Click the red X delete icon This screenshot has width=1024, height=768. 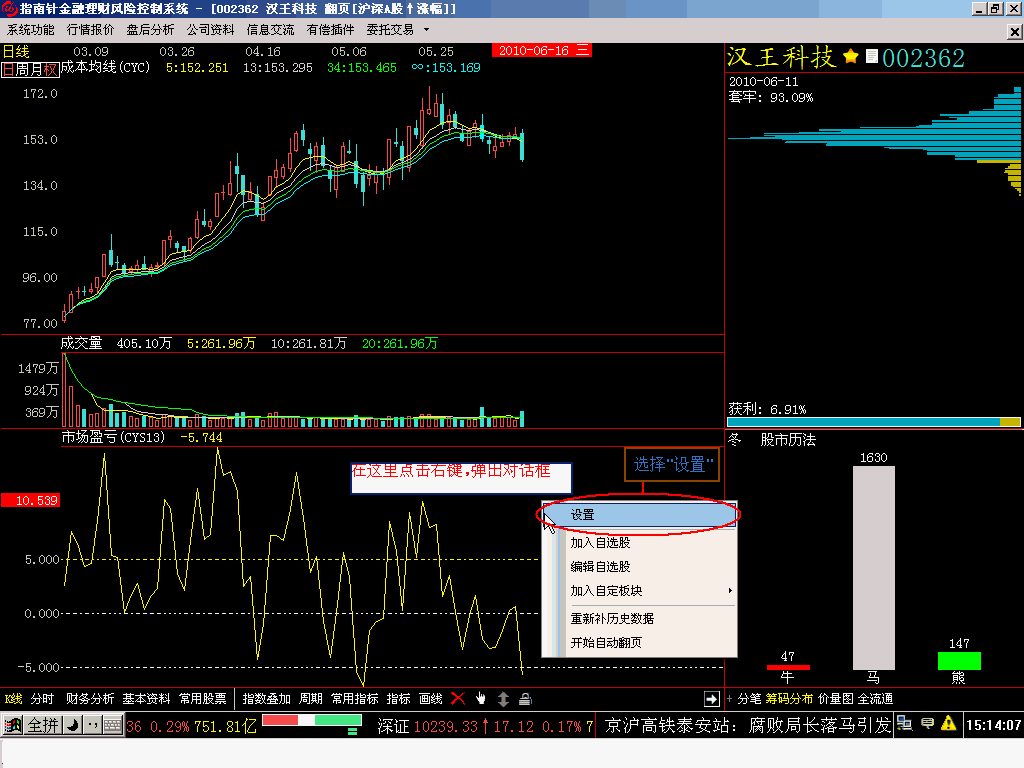pyautogui.click(x=458, y=699)
